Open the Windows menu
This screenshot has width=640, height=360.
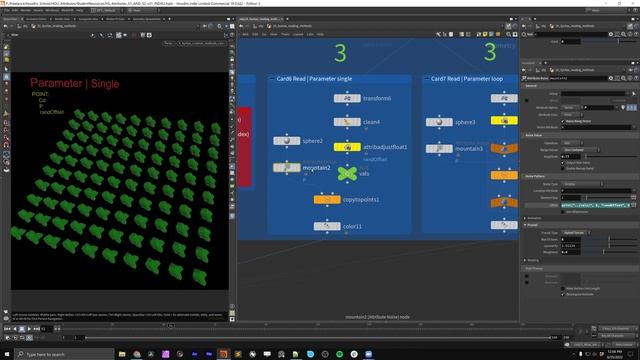pos(52,10)
